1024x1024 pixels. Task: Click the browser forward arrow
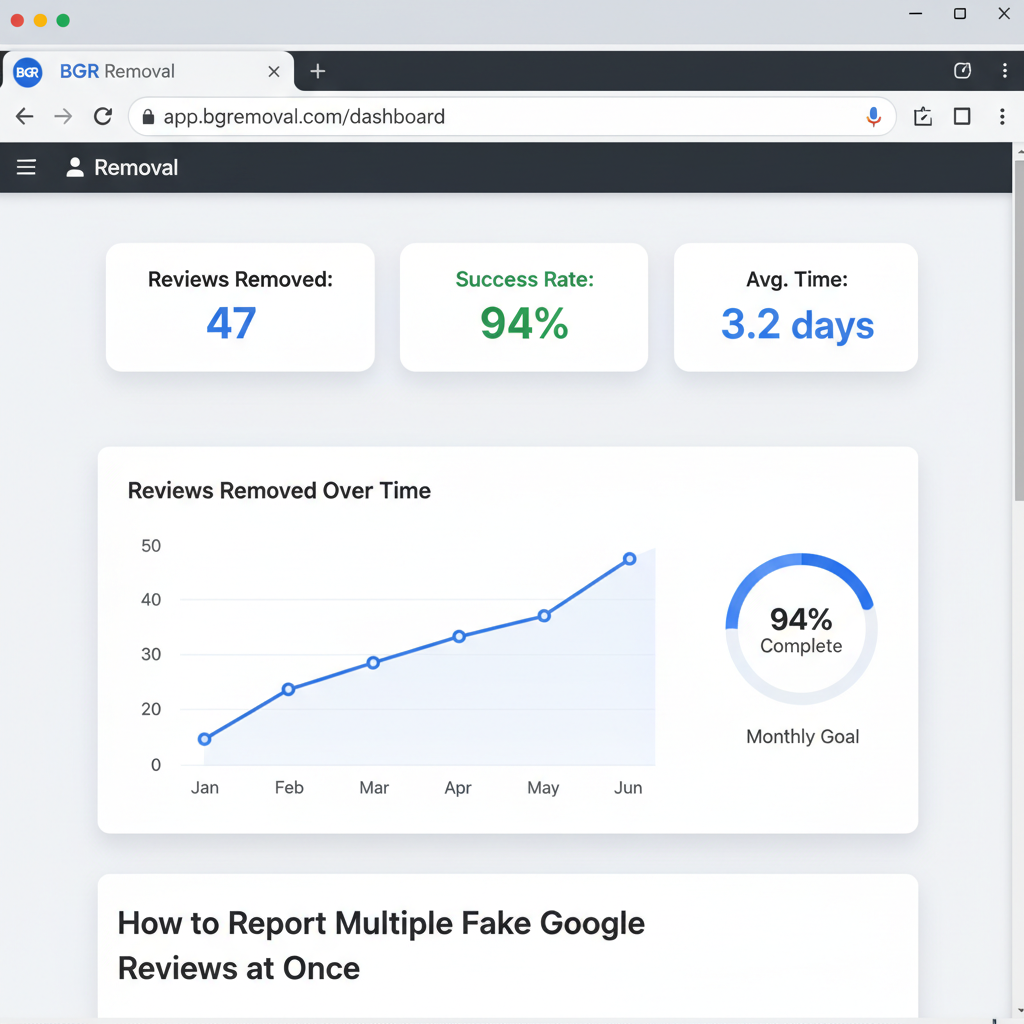pos(63,116)
